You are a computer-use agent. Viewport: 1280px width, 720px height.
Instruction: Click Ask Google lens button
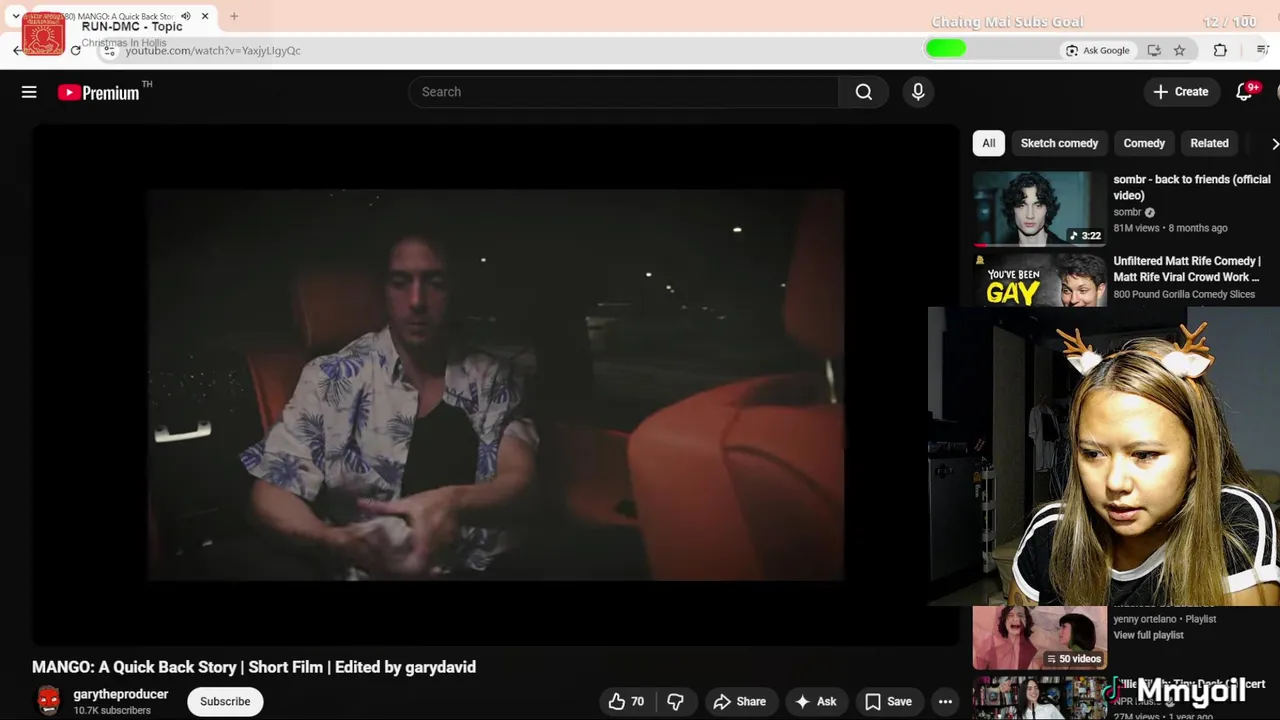click(x=1098, y=50)
